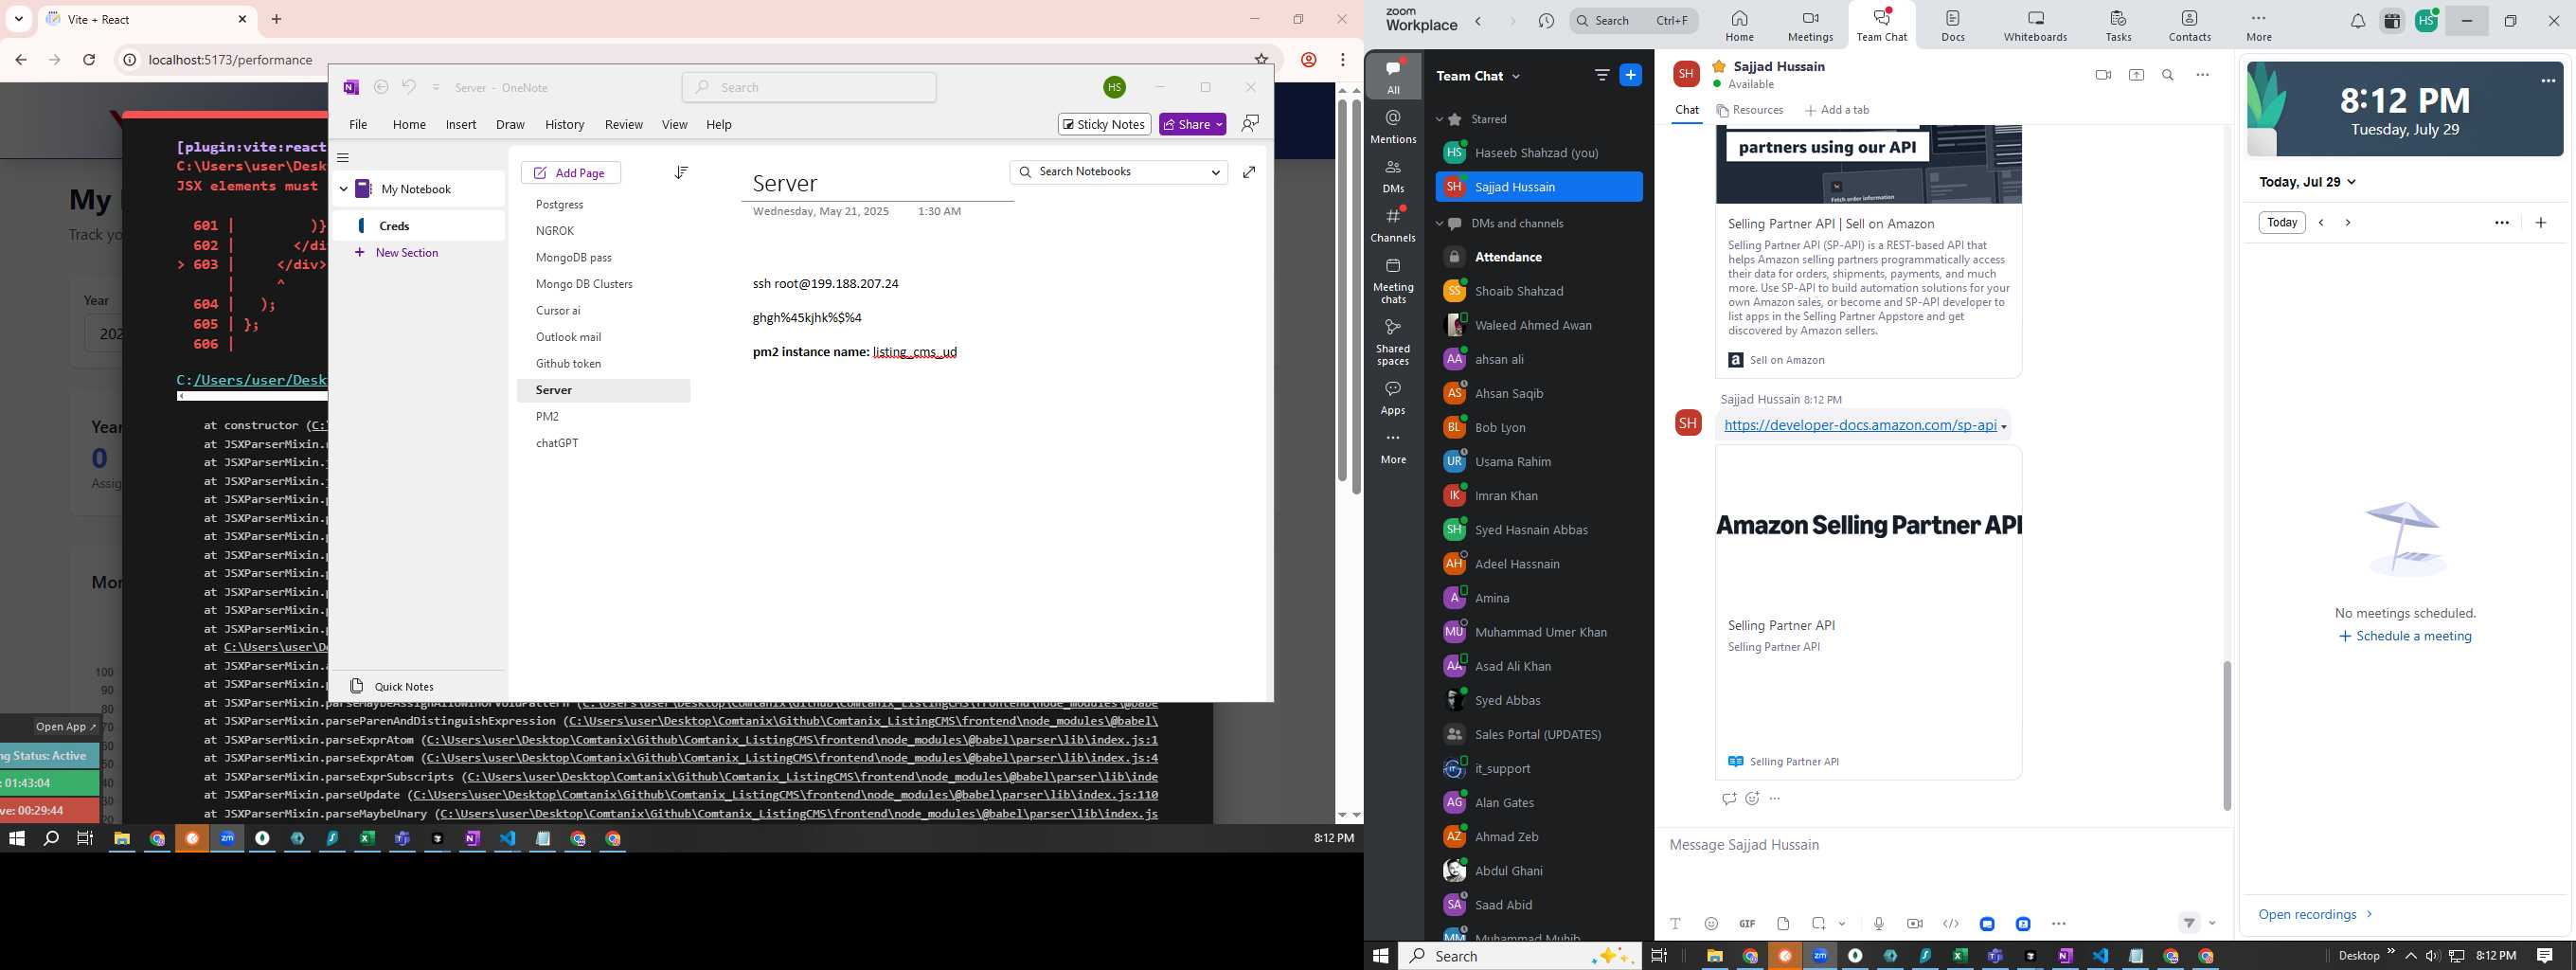Screen dimensions: 2576x970
Task: Open Chrome tab list dropdown arrow
Action: click(x=19, y=19)
